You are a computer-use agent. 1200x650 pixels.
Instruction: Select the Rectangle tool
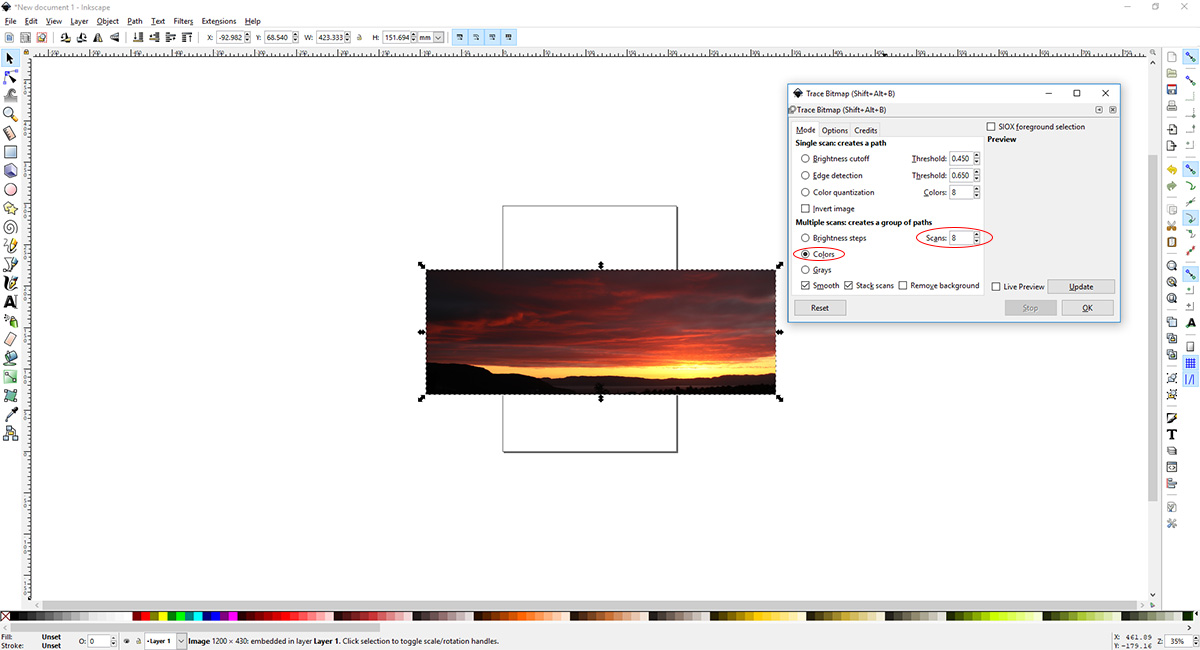click(x=10, y=152)
